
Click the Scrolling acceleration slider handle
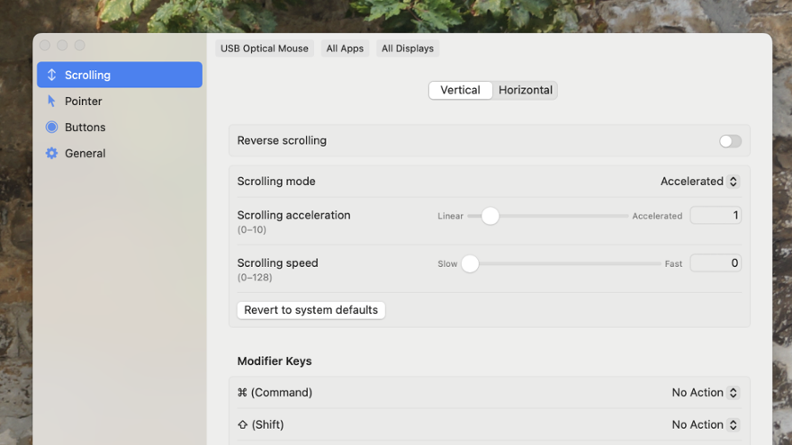point(490,216)
